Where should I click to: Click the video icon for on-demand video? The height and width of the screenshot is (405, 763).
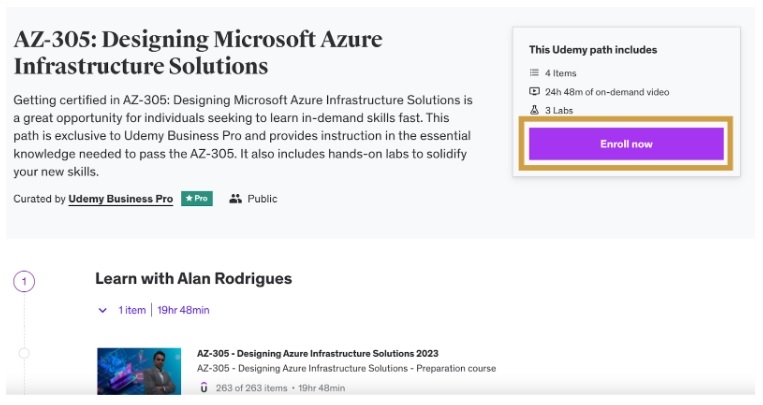coord(534,92)
